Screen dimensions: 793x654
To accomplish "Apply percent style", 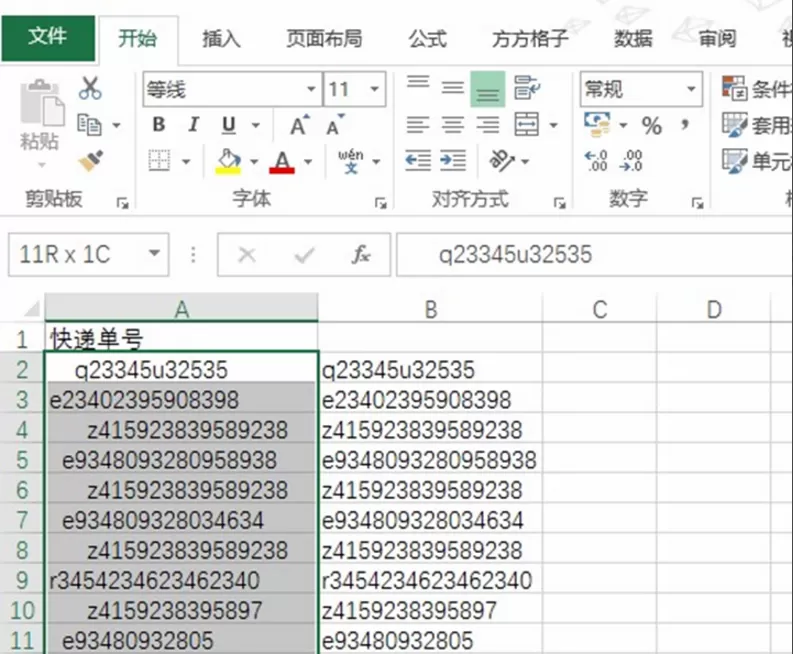I will click(651, 125).
